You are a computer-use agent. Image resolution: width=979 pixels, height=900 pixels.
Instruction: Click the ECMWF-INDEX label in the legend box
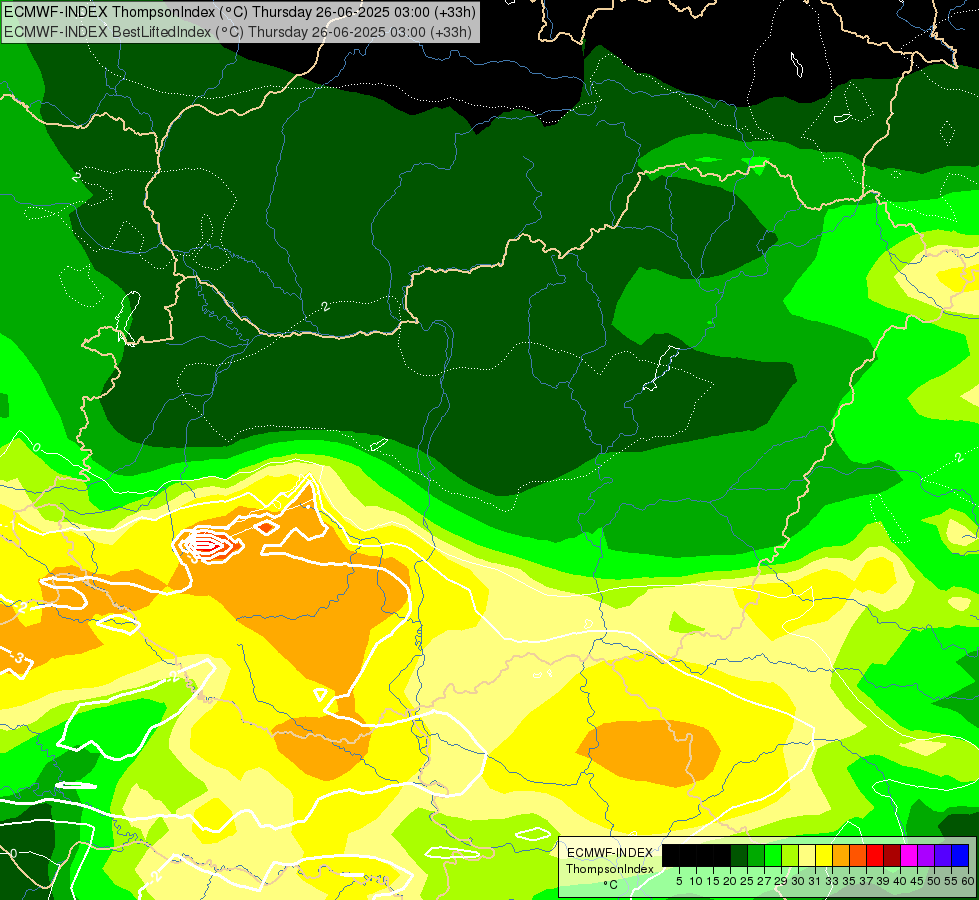pos(610,853)
